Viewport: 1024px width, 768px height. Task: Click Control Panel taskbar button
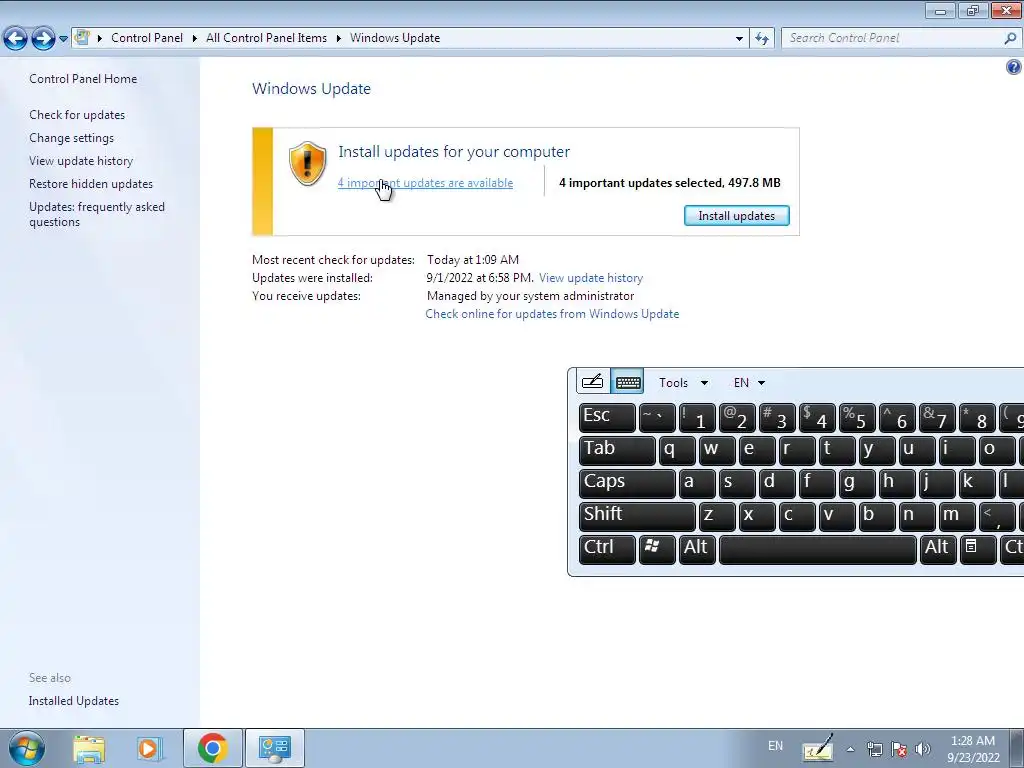tap(274, 748)
